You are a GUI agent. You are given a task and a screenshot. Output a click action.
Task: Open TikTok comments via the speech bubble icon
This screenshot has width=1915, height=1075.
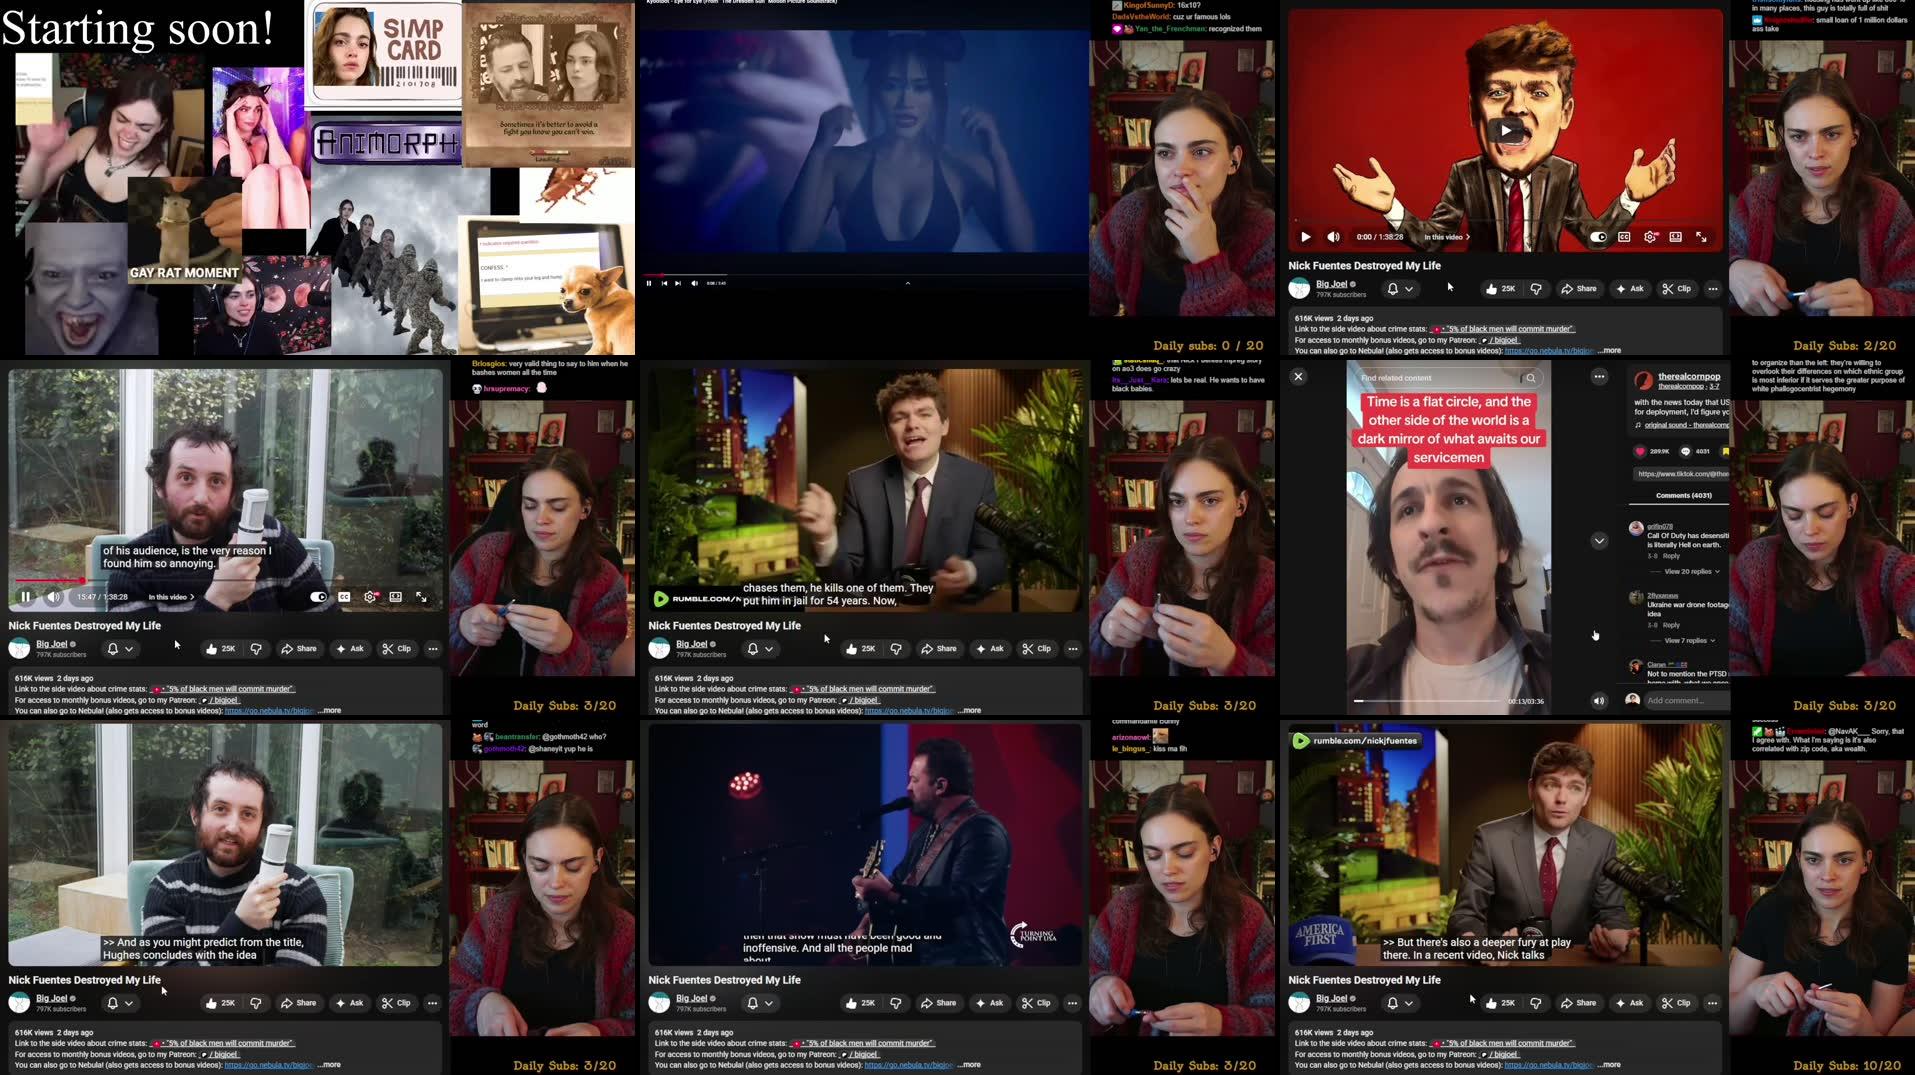point(1686,451)
